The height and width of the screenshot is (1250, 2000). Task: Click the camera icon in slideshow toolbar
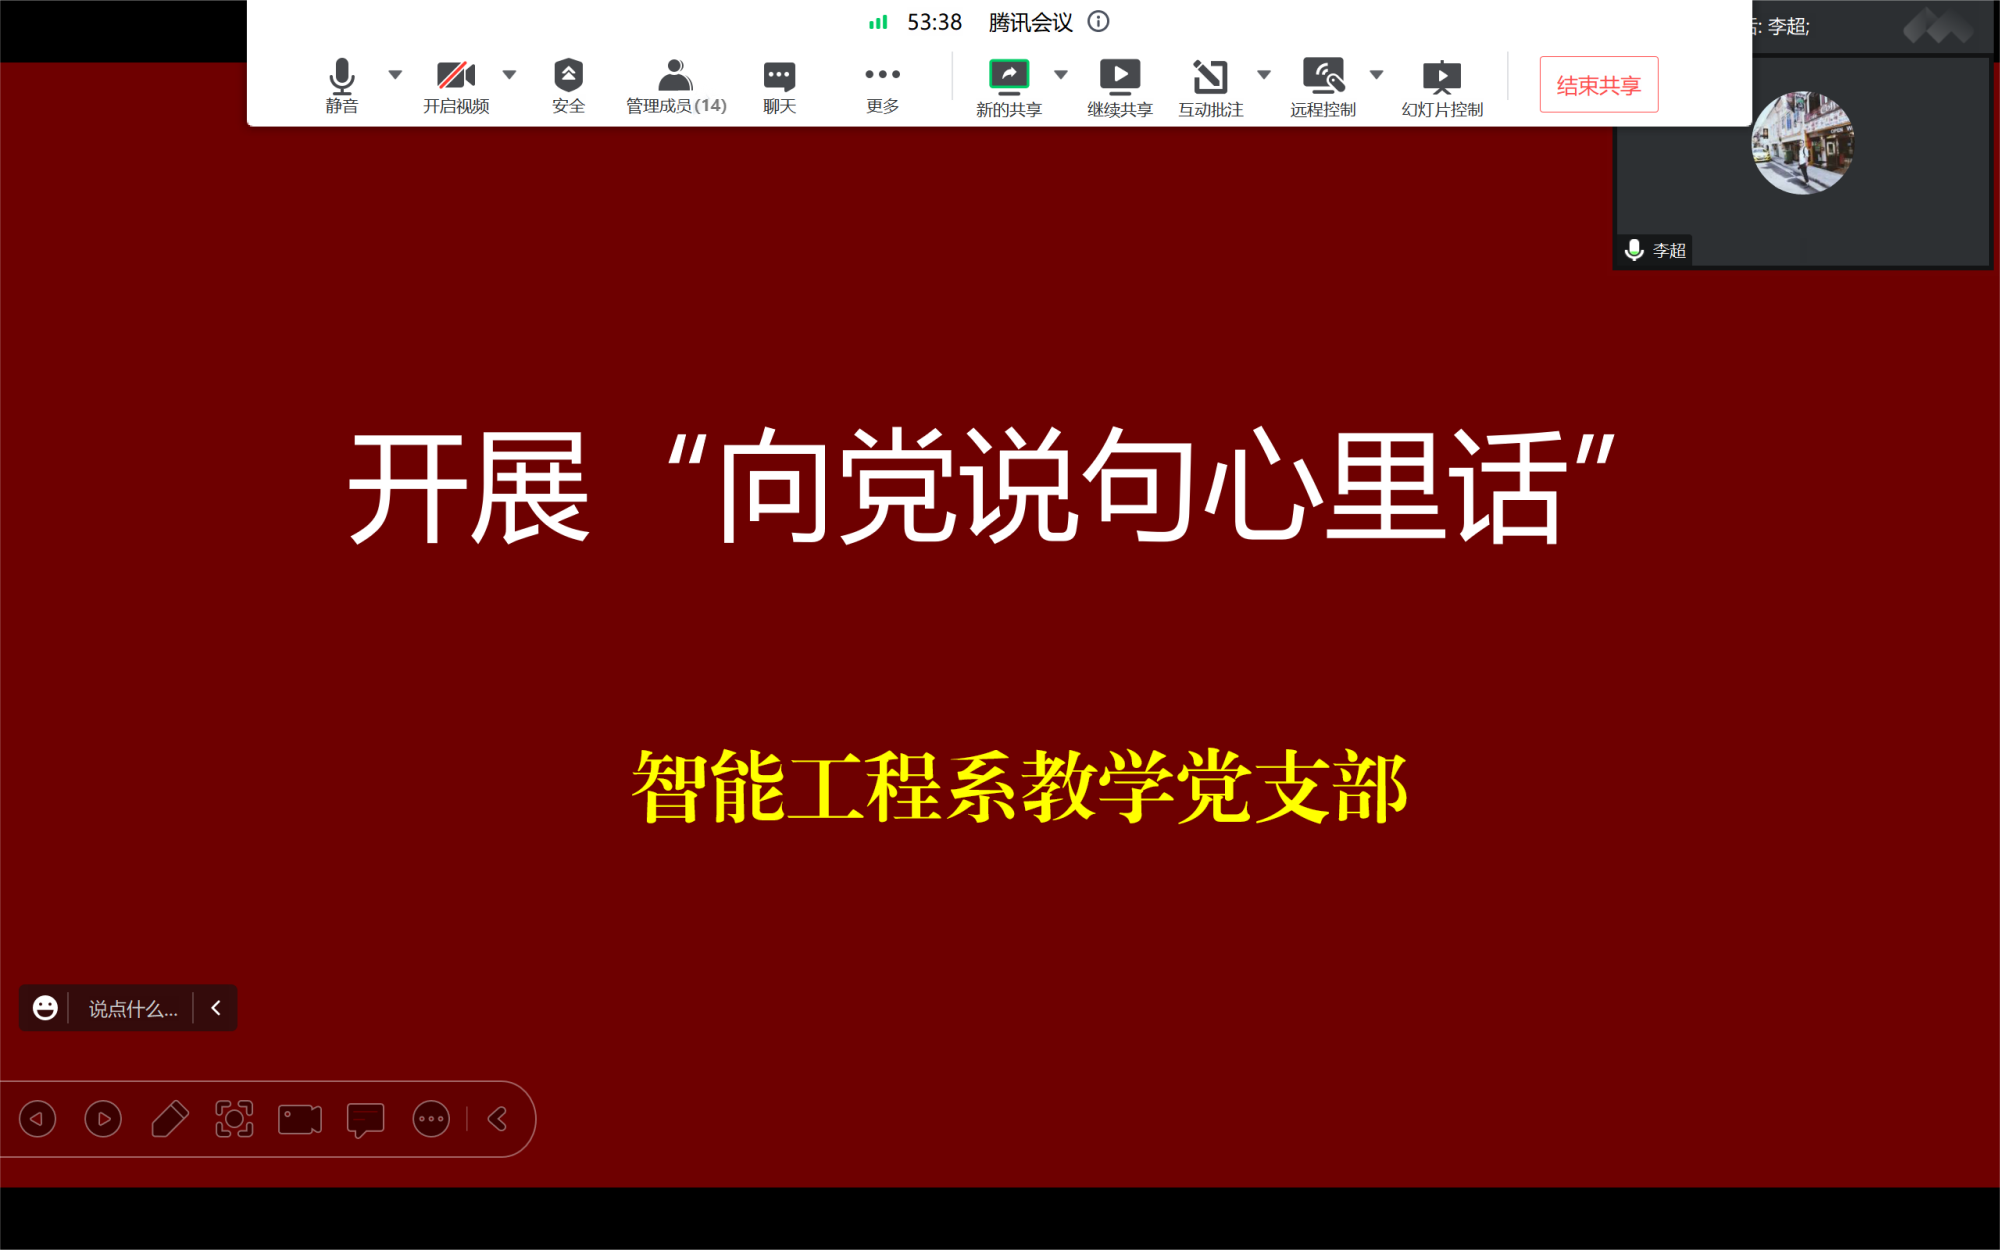(300, 1119)
